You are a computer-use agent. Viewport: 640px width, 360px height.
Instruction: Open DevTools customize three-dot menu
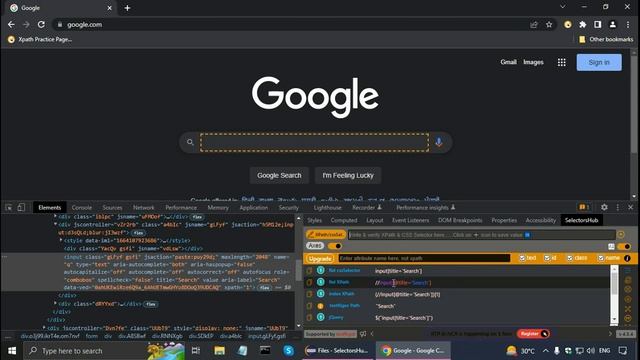tap(618, 207)
